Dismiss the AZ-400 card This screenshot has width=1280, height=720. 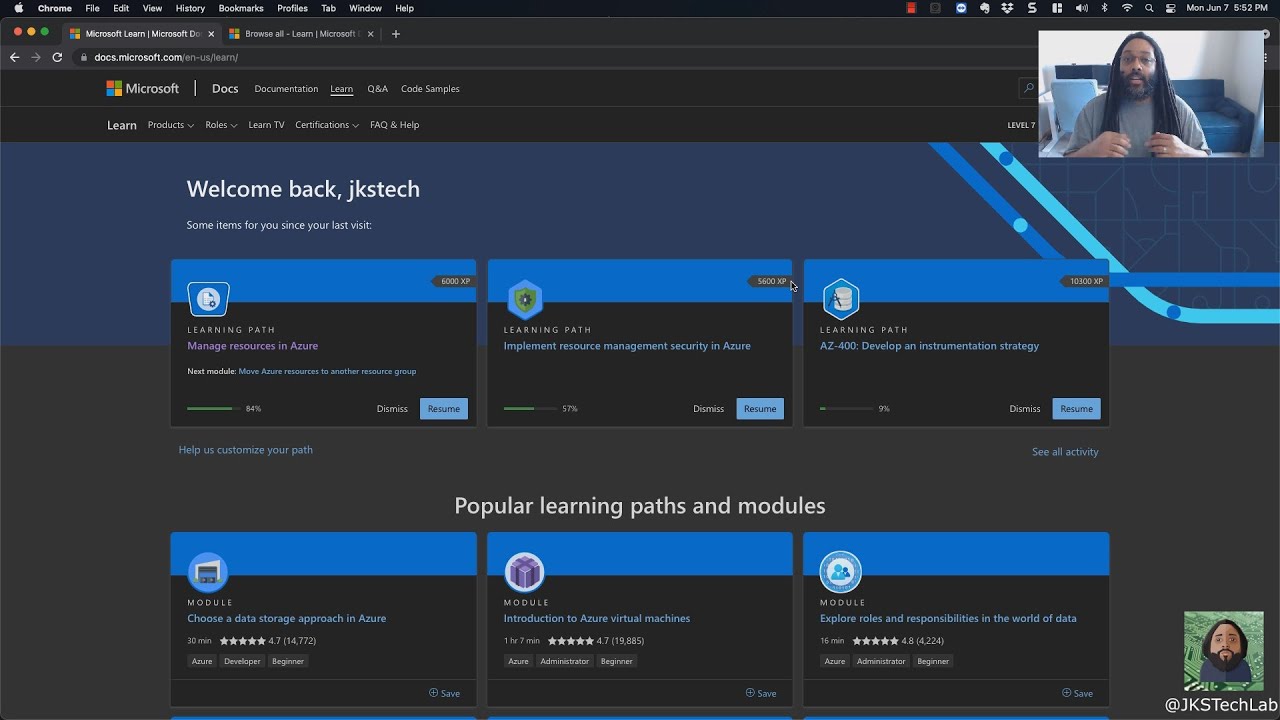(x=1025, y=409)
